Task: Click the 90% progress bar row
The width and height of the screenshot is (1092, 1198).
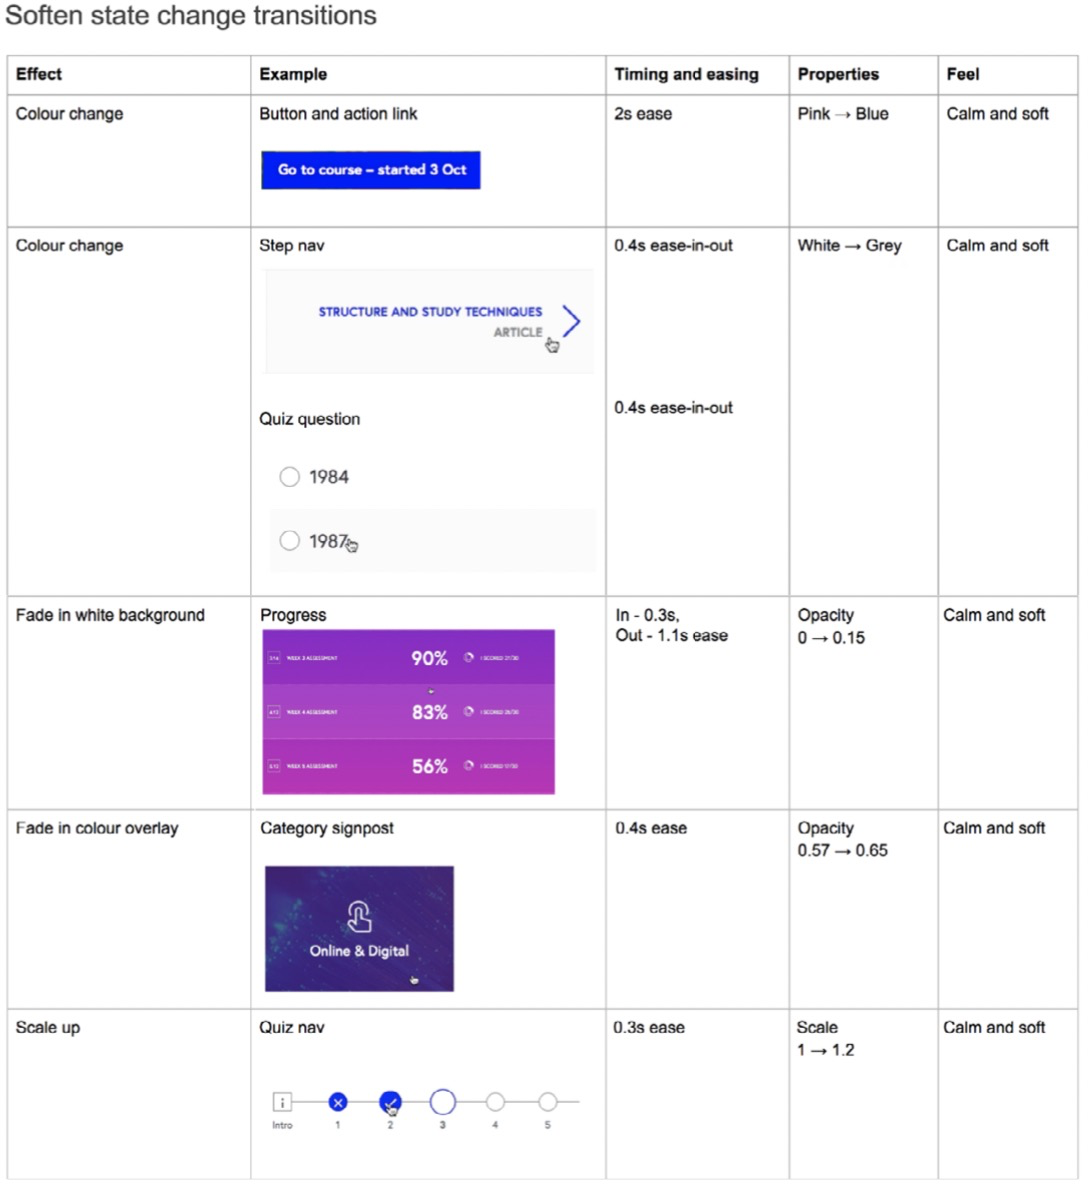Action: pos(409,657)
